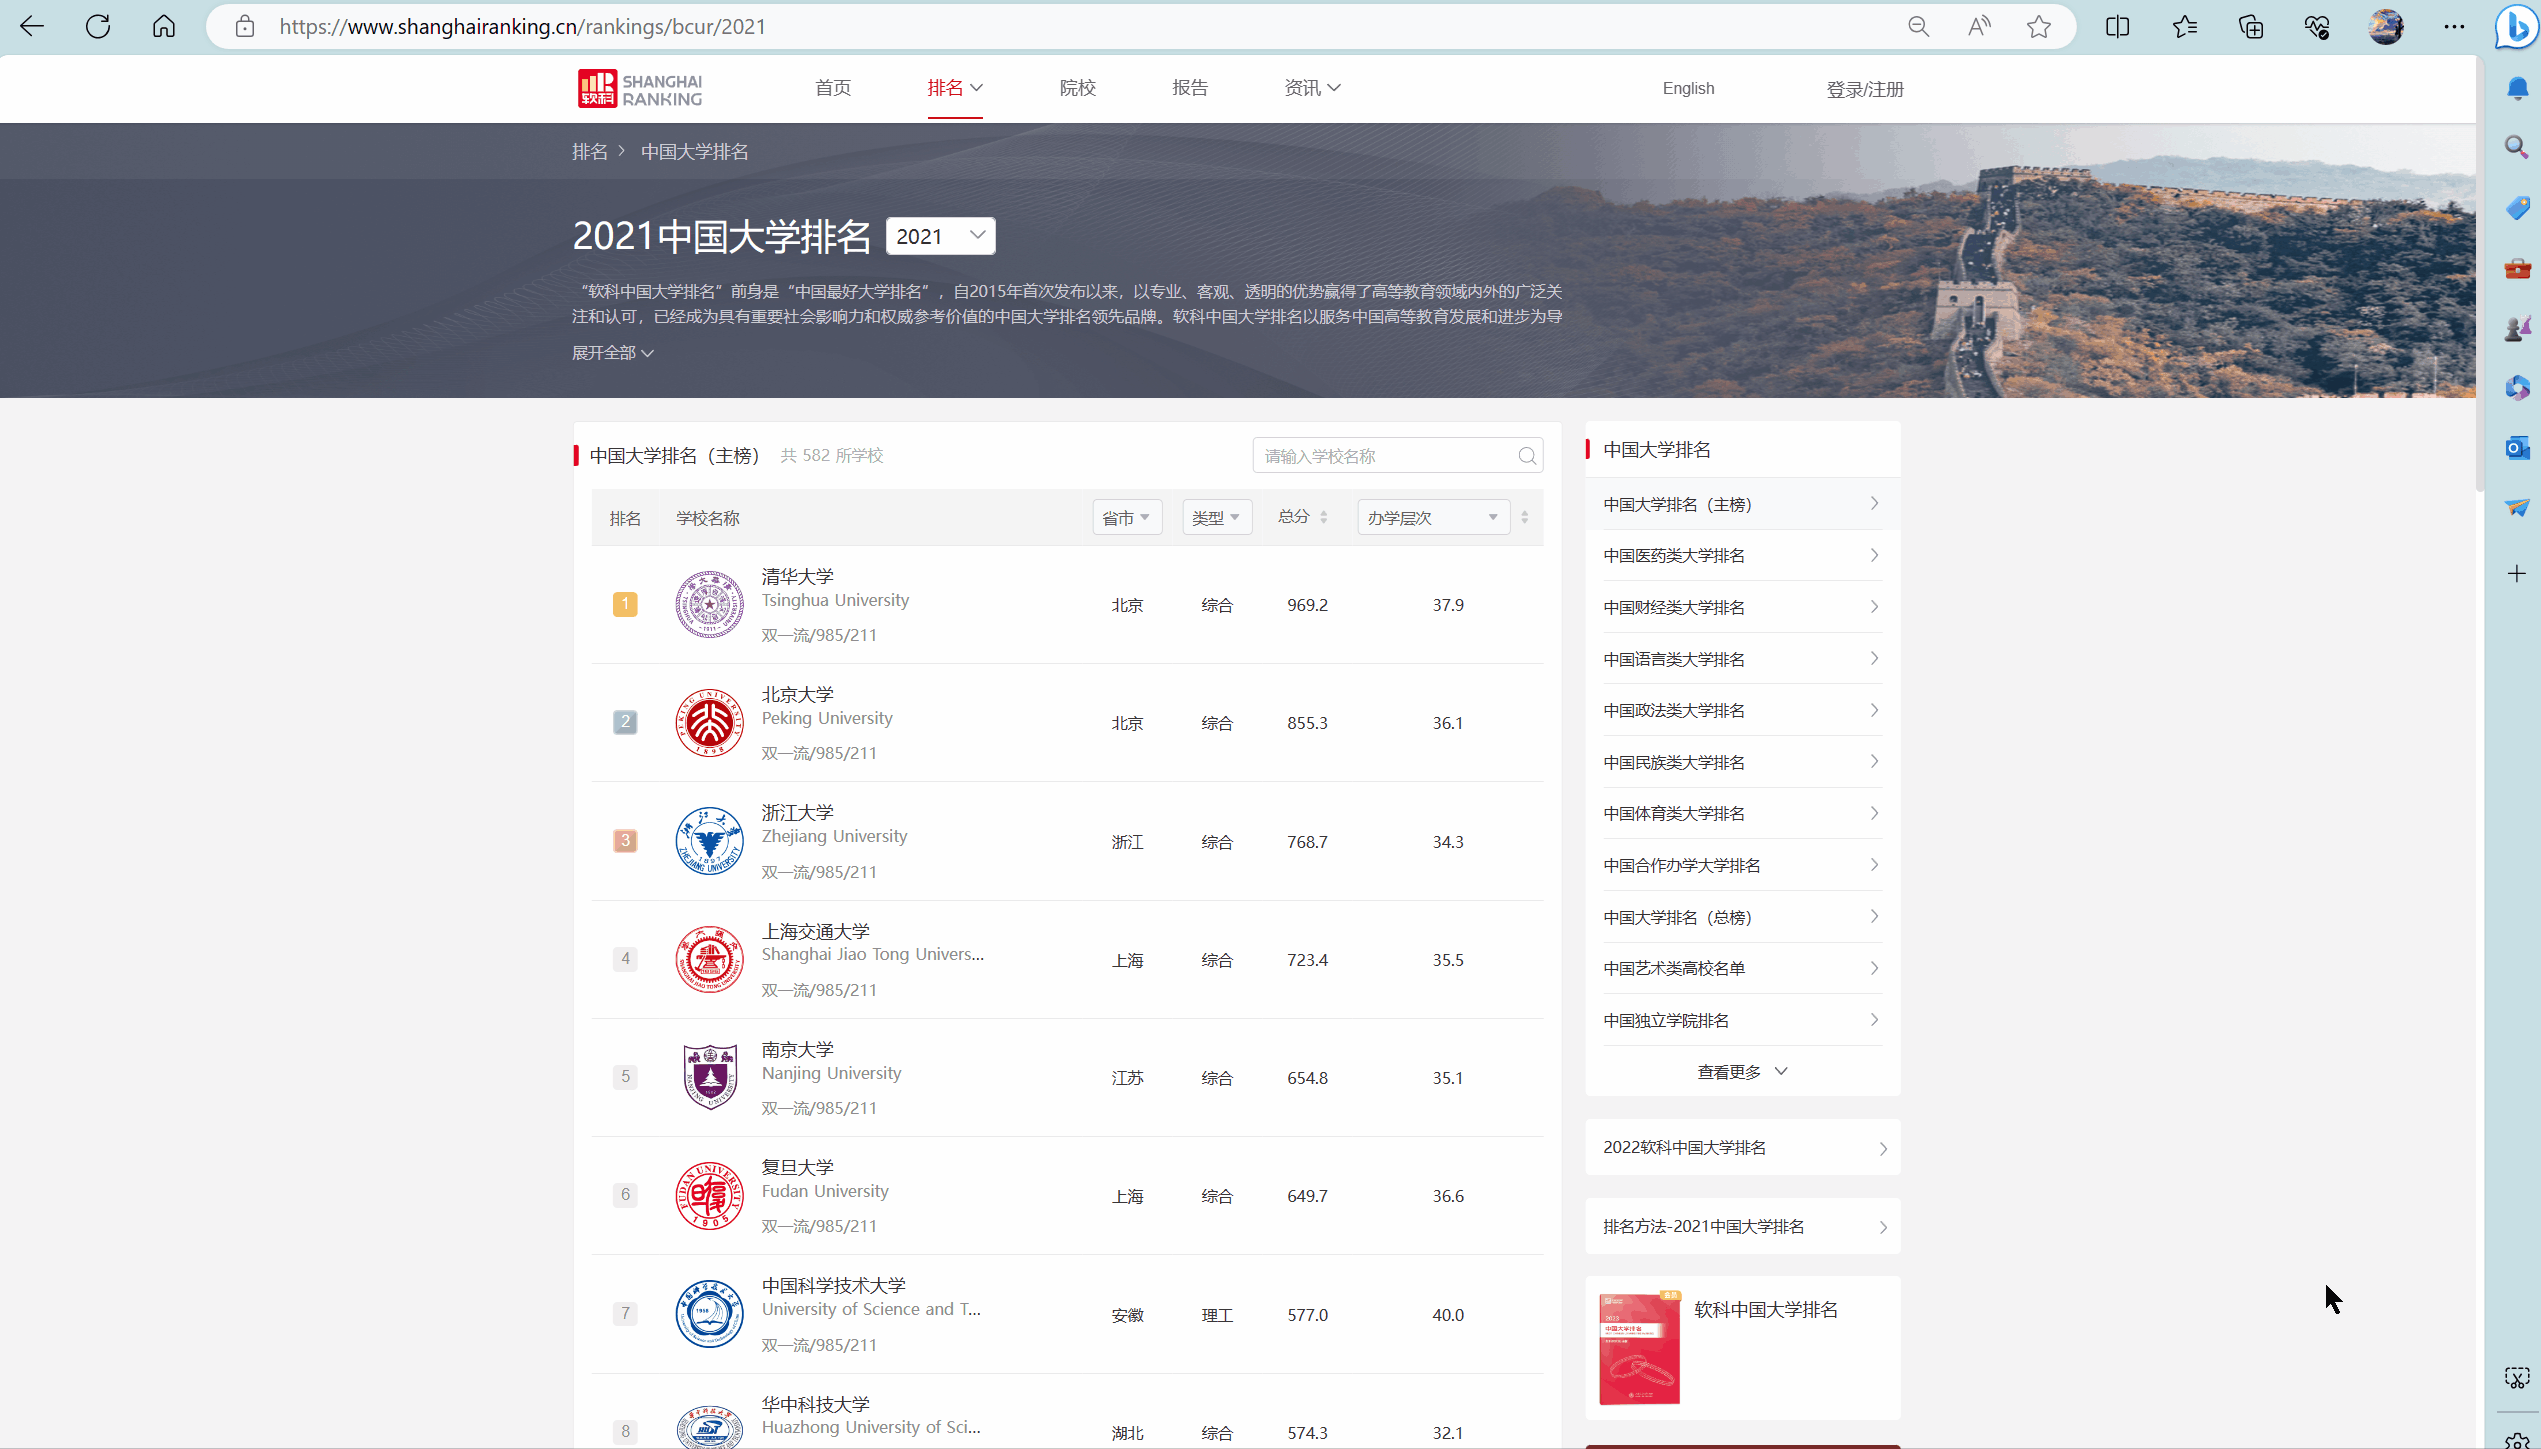Click the Read aloud icon
The width and height of the screenshot is (2541, 1449).
[1979, 27]
